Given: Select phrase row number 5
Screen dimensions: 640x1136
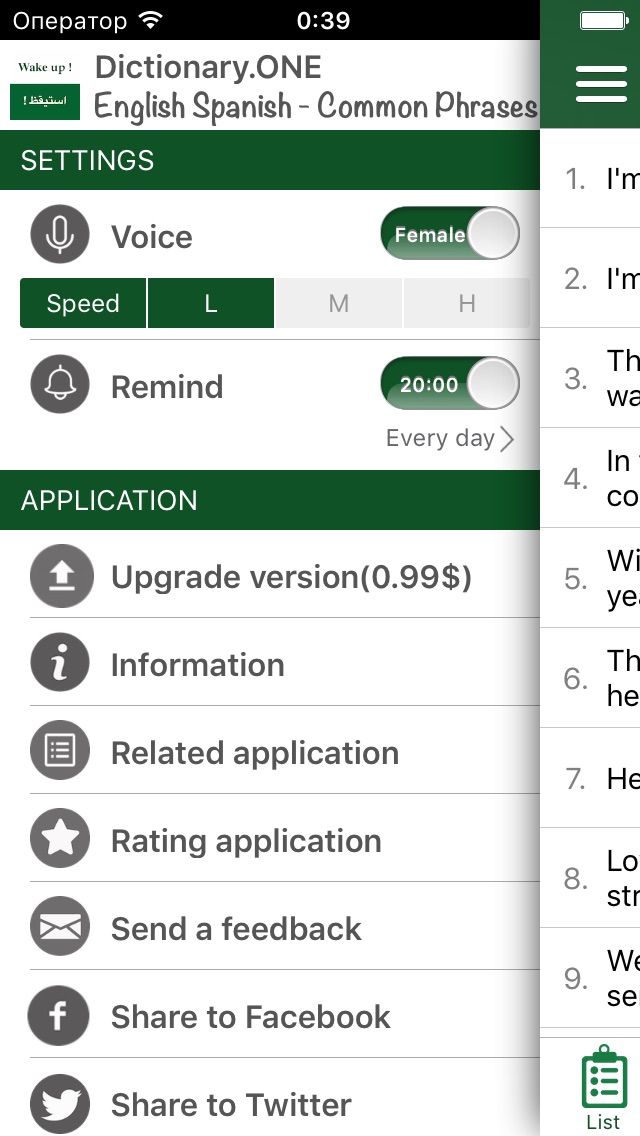Looking at the screenshot, I should (x=590, y=578).
